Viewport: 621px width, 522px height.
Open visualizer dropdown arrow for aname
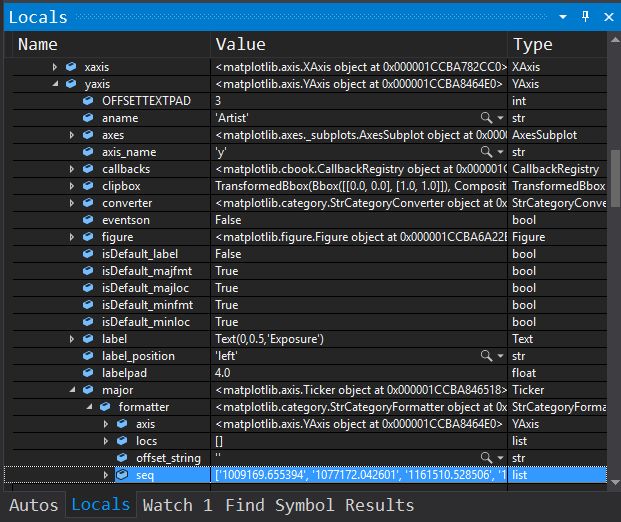click(x=500, y=118)
